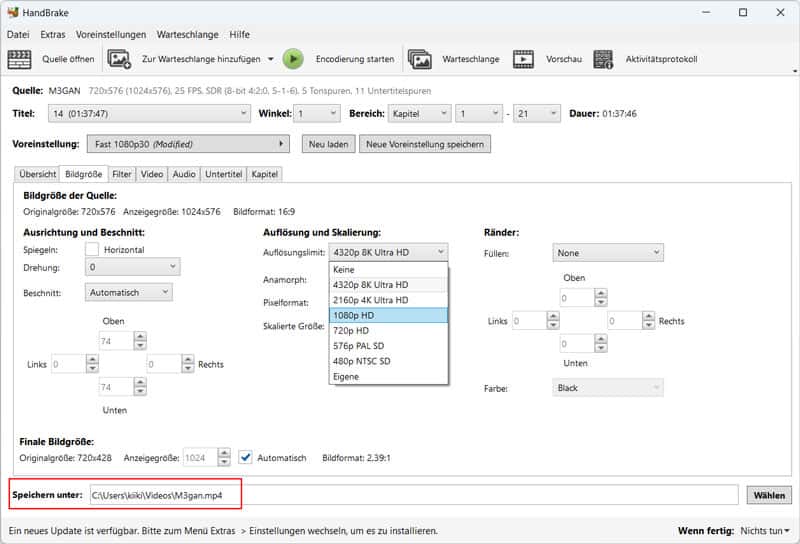The image size is (800, 544).
Task: Collapse the Auflösungslimit dropdown
Action: 389,252
